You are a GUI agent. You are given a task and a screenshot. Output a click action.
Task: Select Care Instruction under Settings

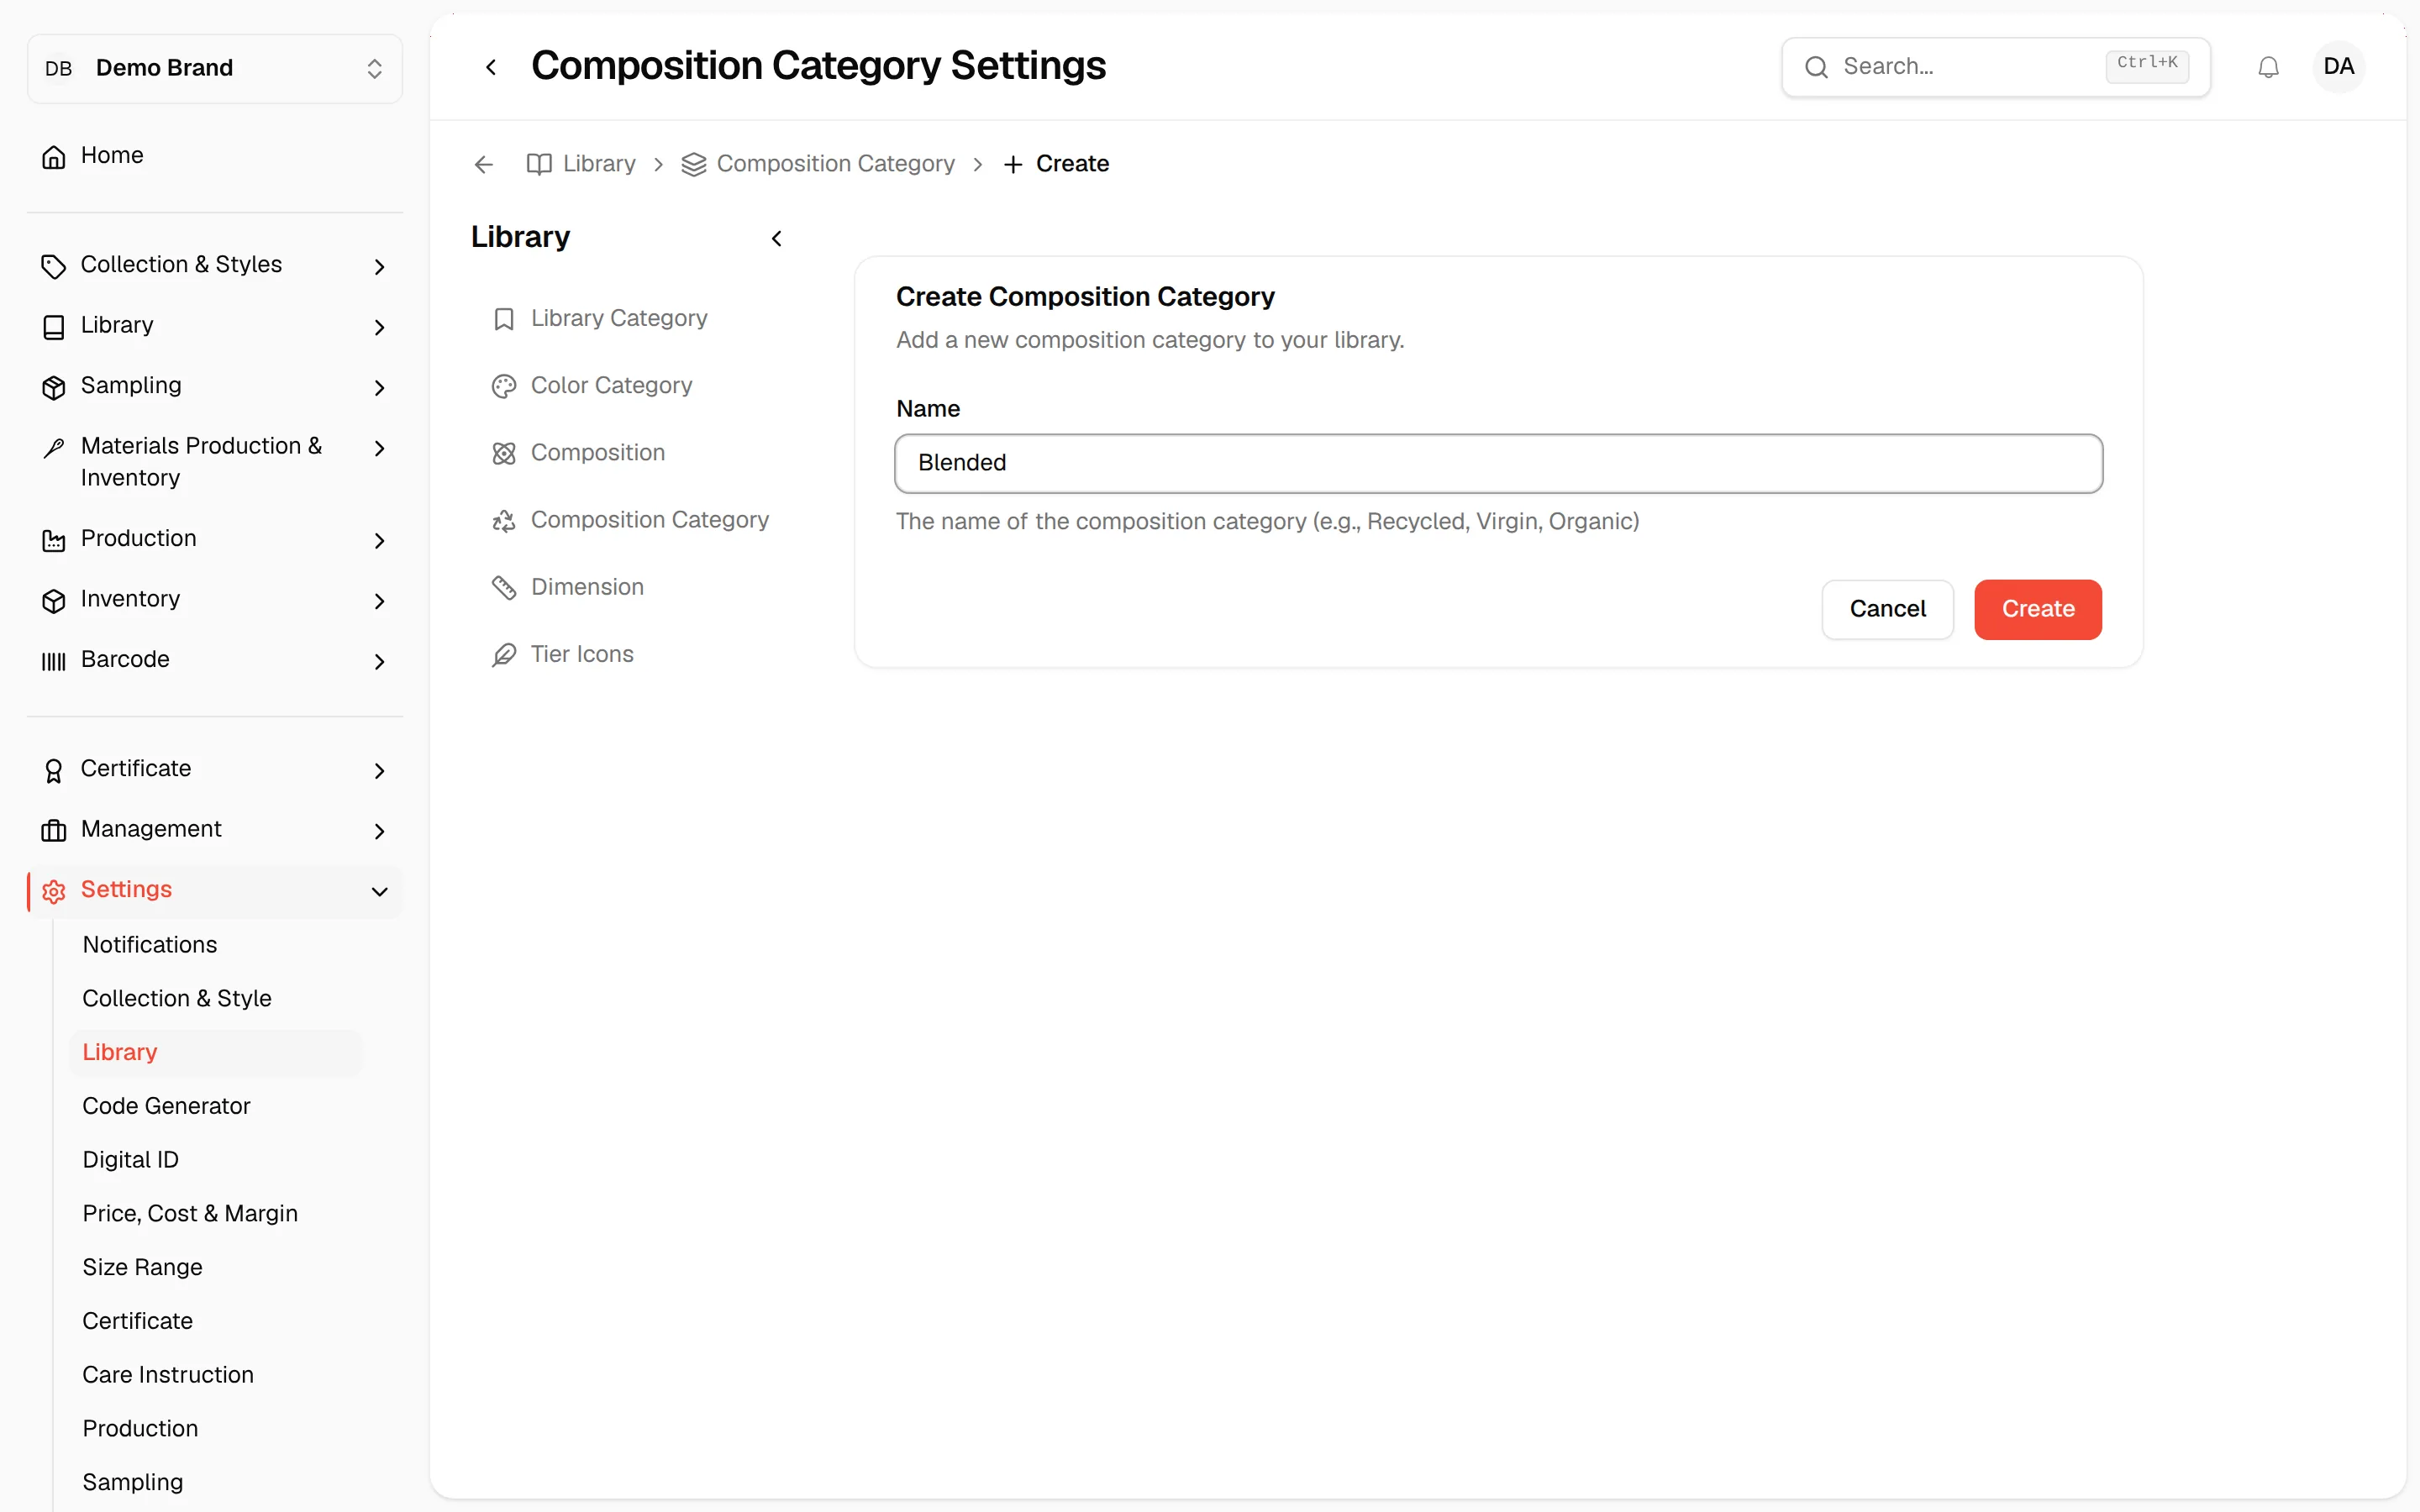[x=168, y=1375]
